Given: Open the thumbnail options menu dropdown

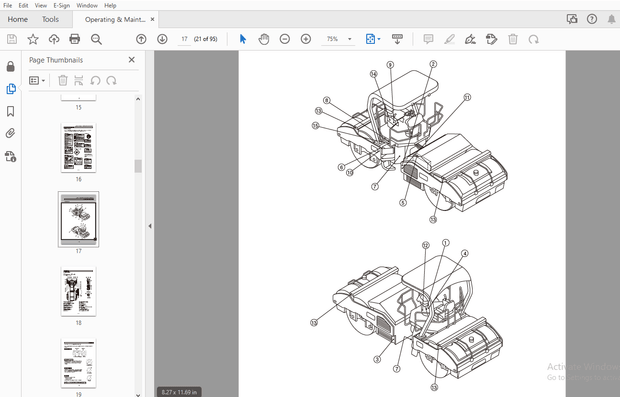Looking at the screenshot, I should click(x=37, y=81).
